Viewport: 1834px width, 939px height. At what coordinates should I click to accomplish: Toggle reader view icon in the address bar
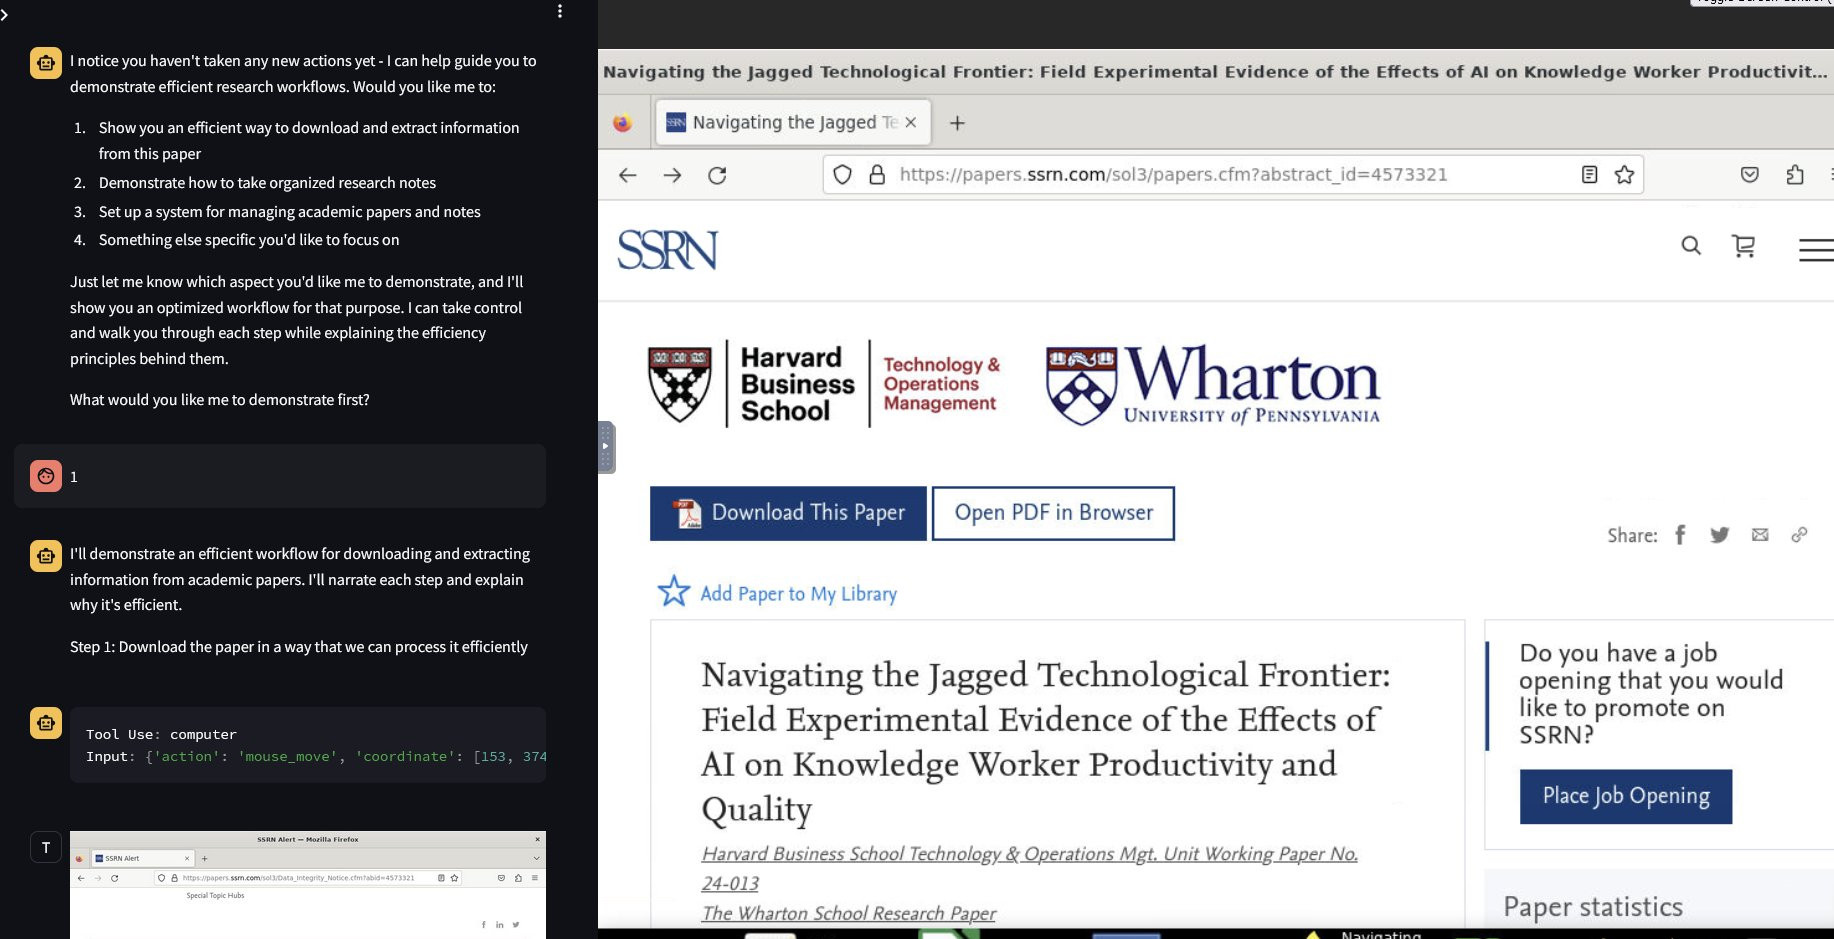[1589, 175]
